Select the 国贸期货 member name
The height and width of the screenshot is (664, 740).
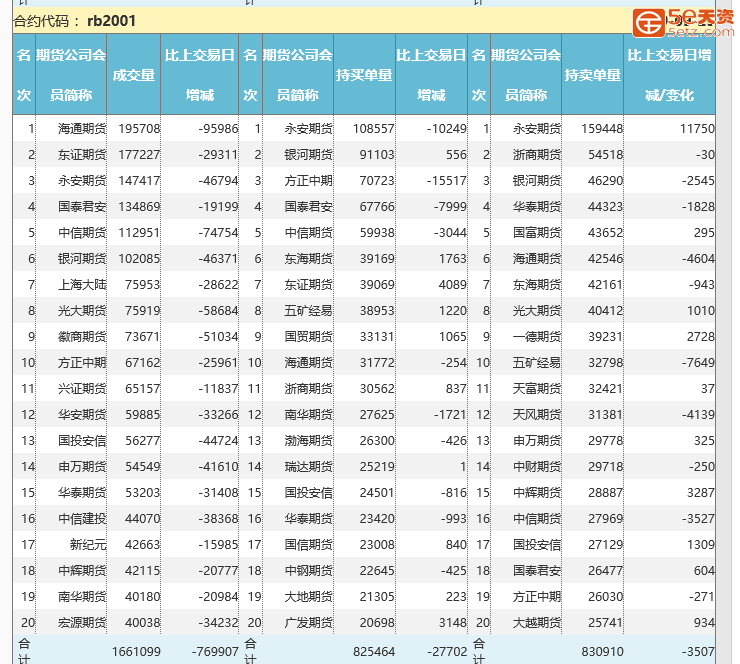click(308, 336)
